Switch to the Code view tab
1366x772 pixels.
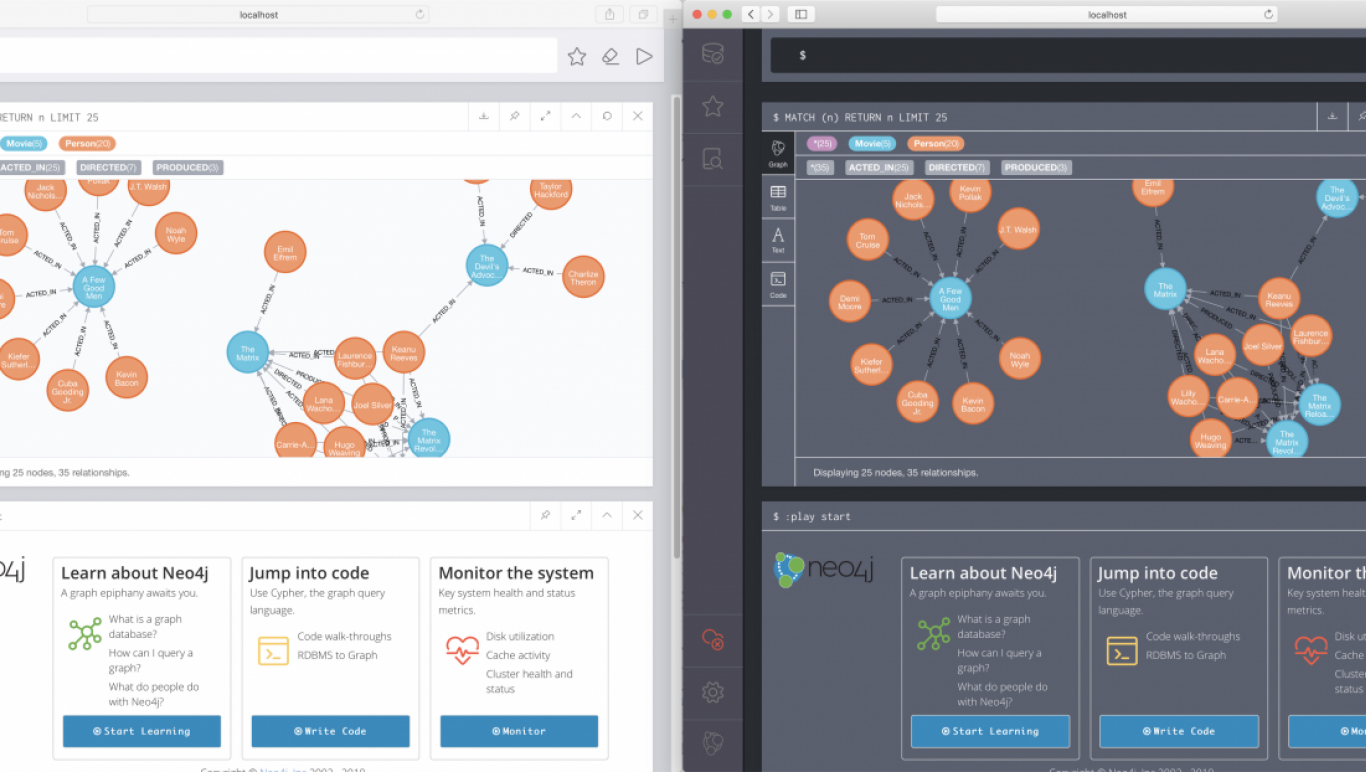[778, 284]
